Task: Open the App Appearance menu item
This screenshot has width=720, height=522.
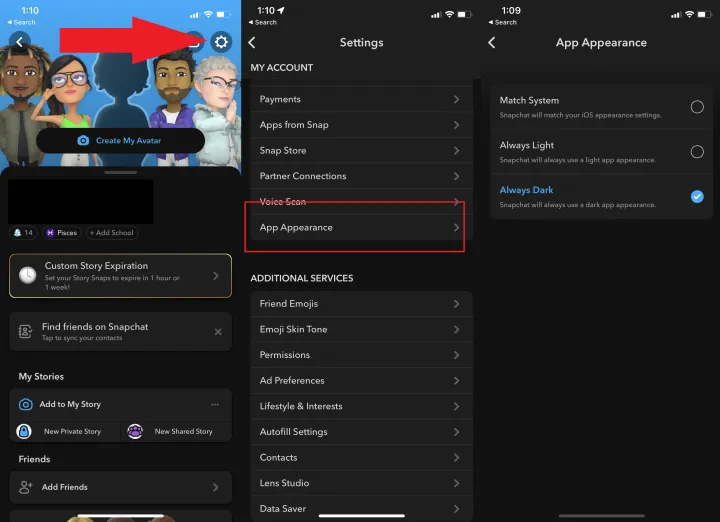Action: [355, 228]
